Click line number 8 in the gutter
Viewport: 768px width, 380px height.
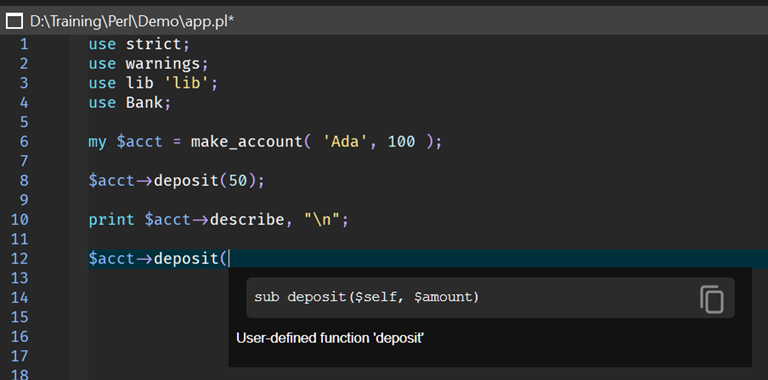point(24,181)
